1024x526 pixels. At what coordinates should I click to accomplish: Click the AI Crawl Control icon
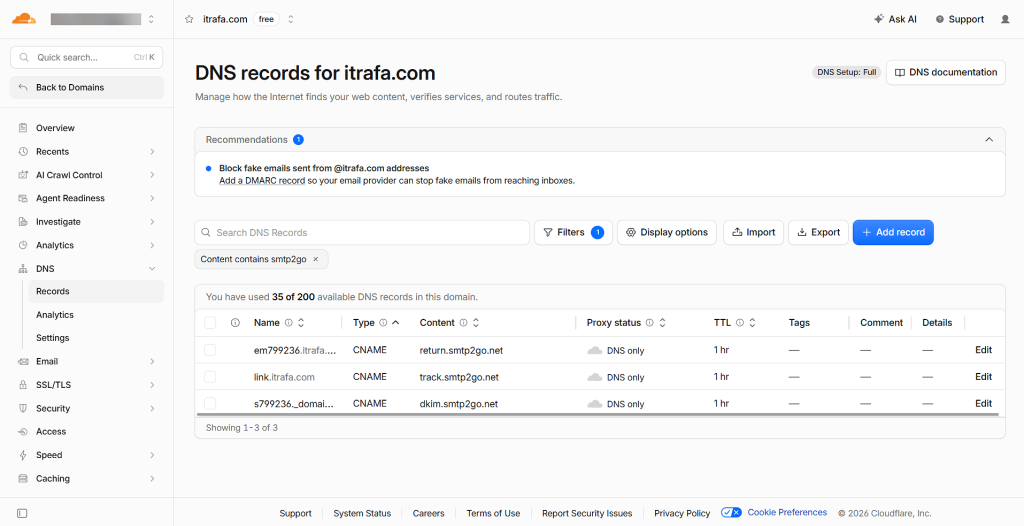click(x=24, y=175)
